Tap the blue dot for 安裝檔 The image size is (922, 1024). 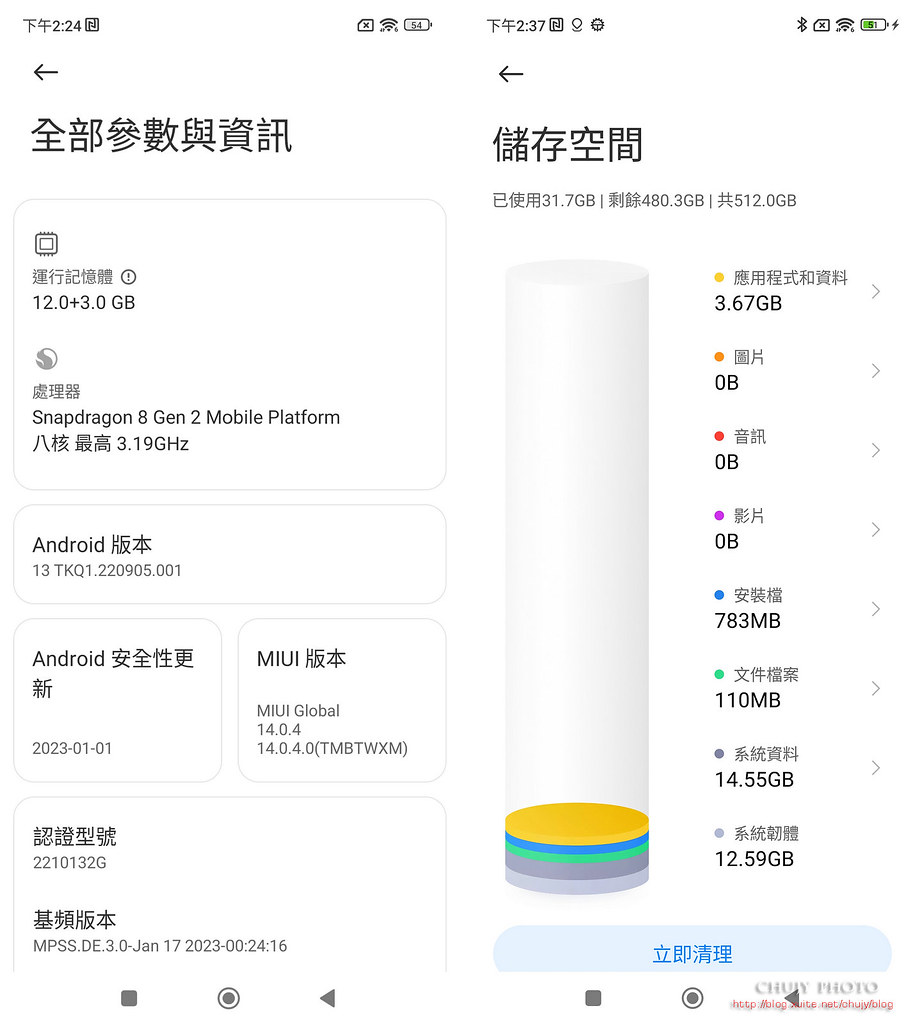(719, 595)
